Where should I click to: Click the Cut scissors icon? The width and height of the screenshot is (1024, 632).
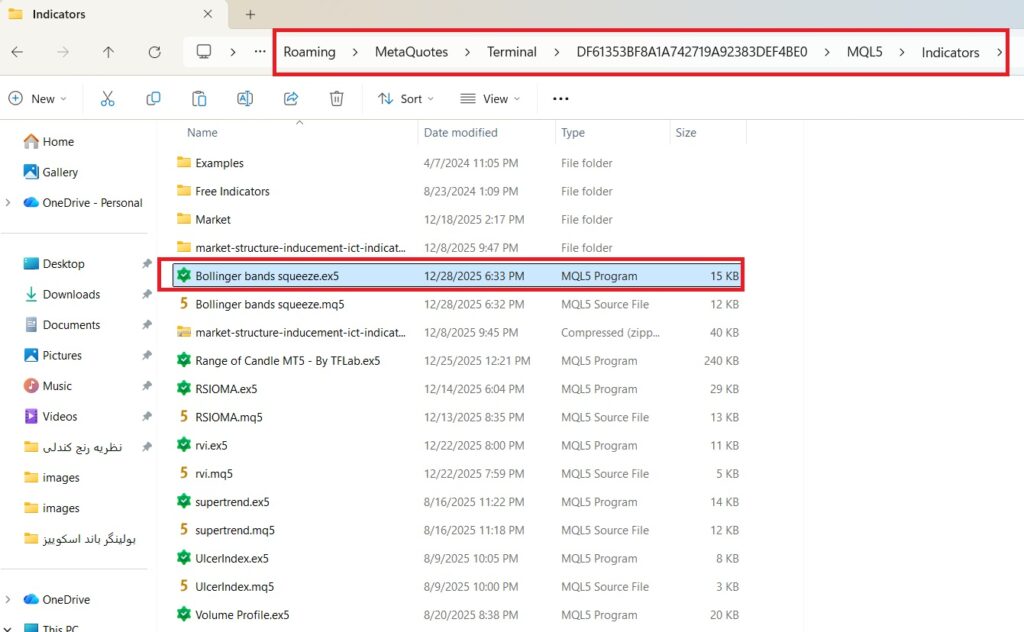point(107,99)
